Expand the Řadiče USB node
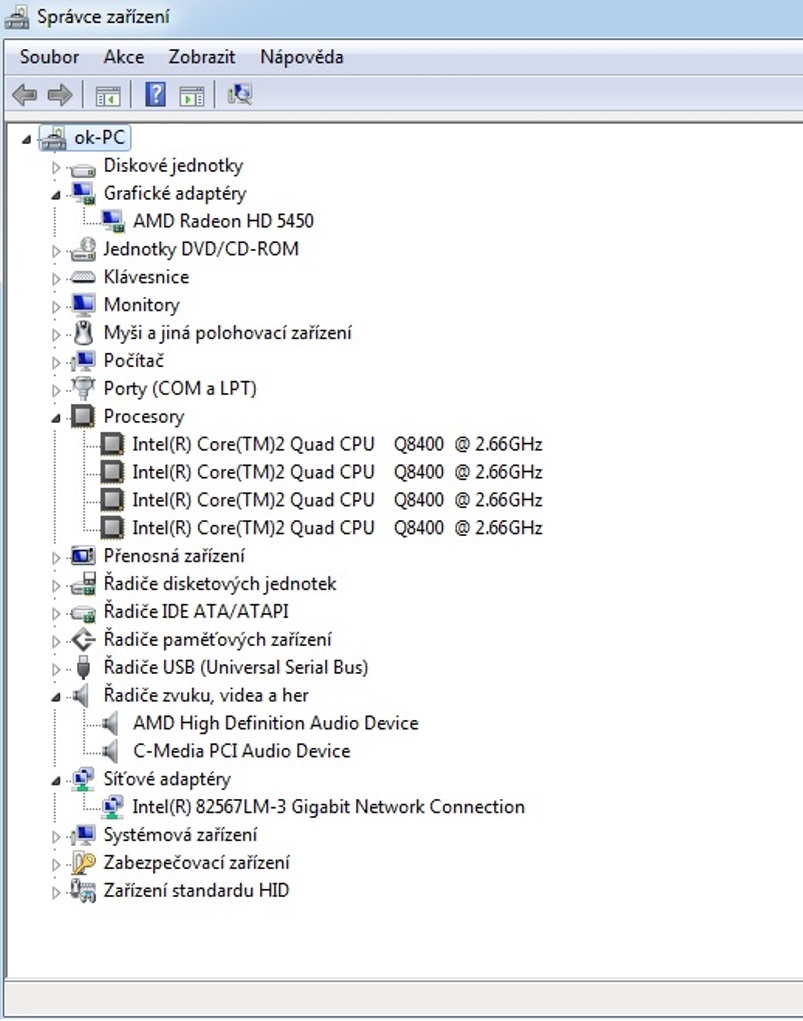The image size is (803, 1021). 56,667
